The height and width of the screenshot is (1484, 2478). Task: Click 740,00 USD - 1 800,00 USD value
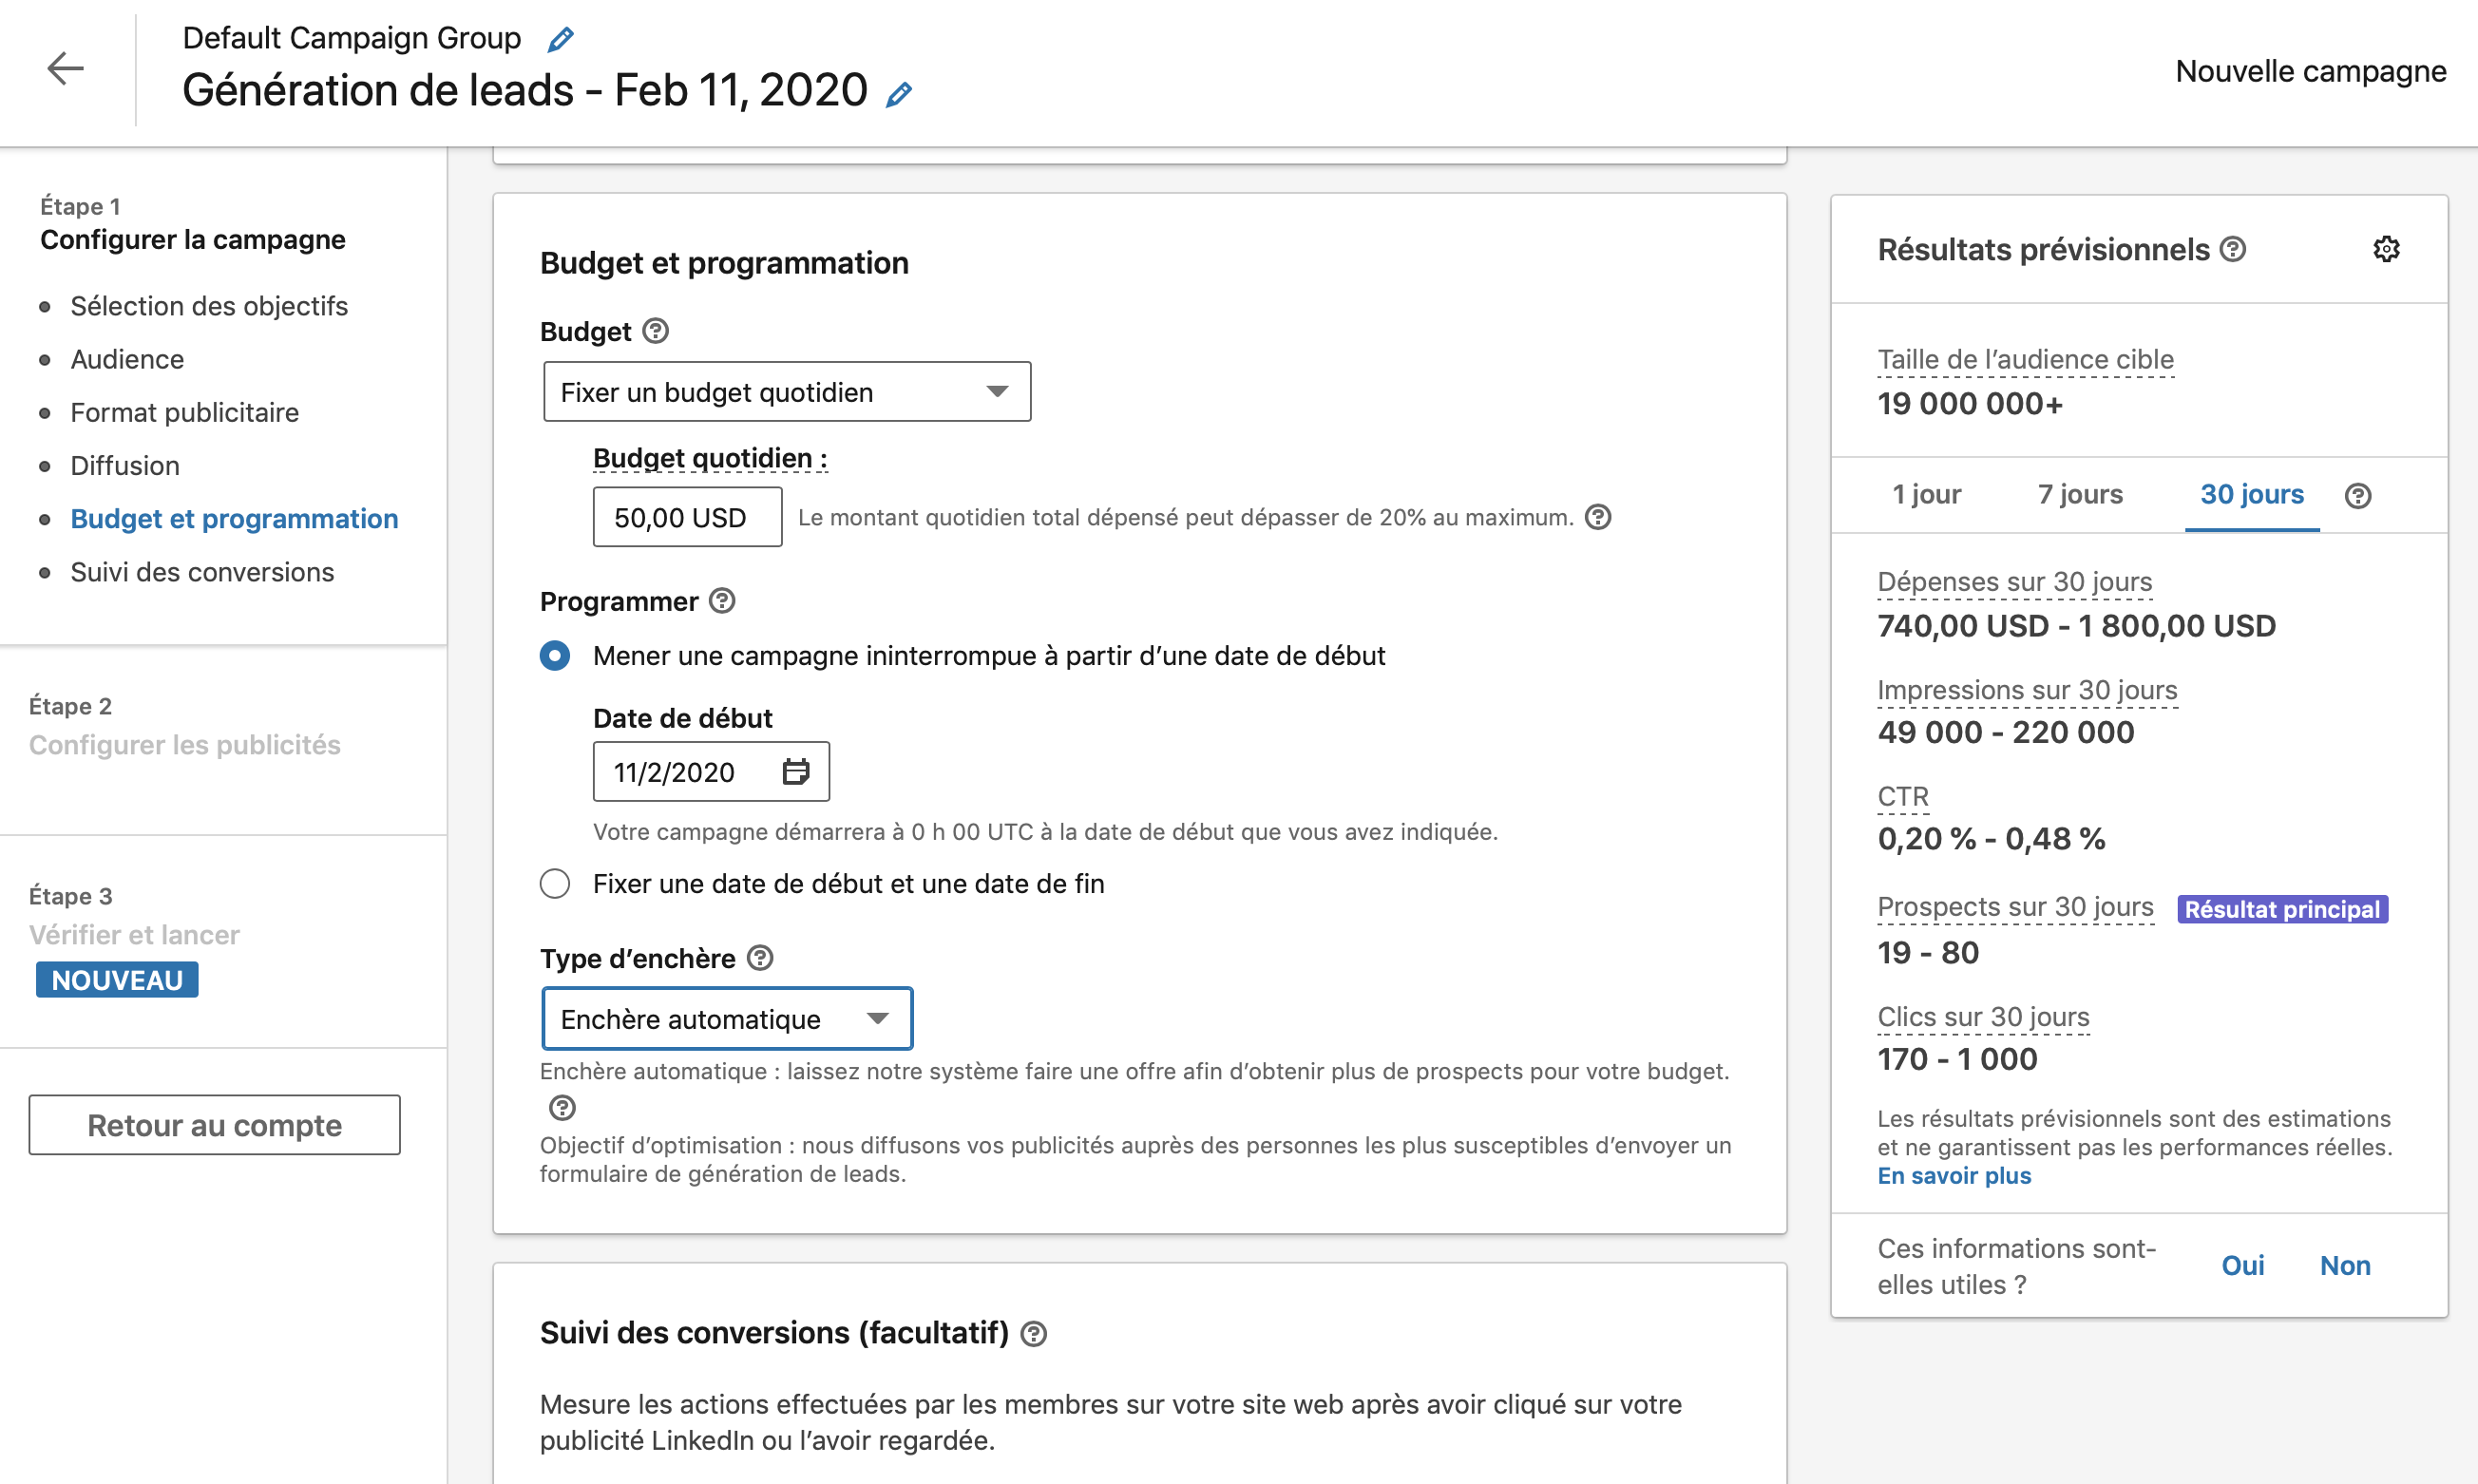pyautogui.click(x=2076, y=626)
